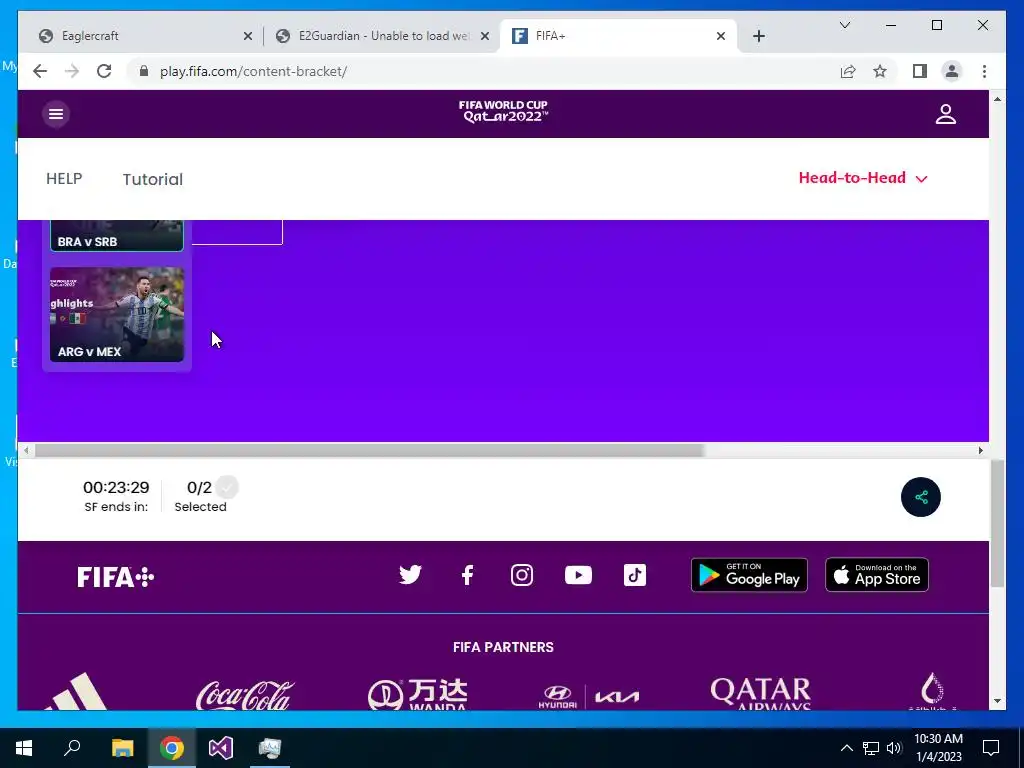Open the user profile icon
The height and width of the screenshot is (768, 1024).
tap(946, 114)
